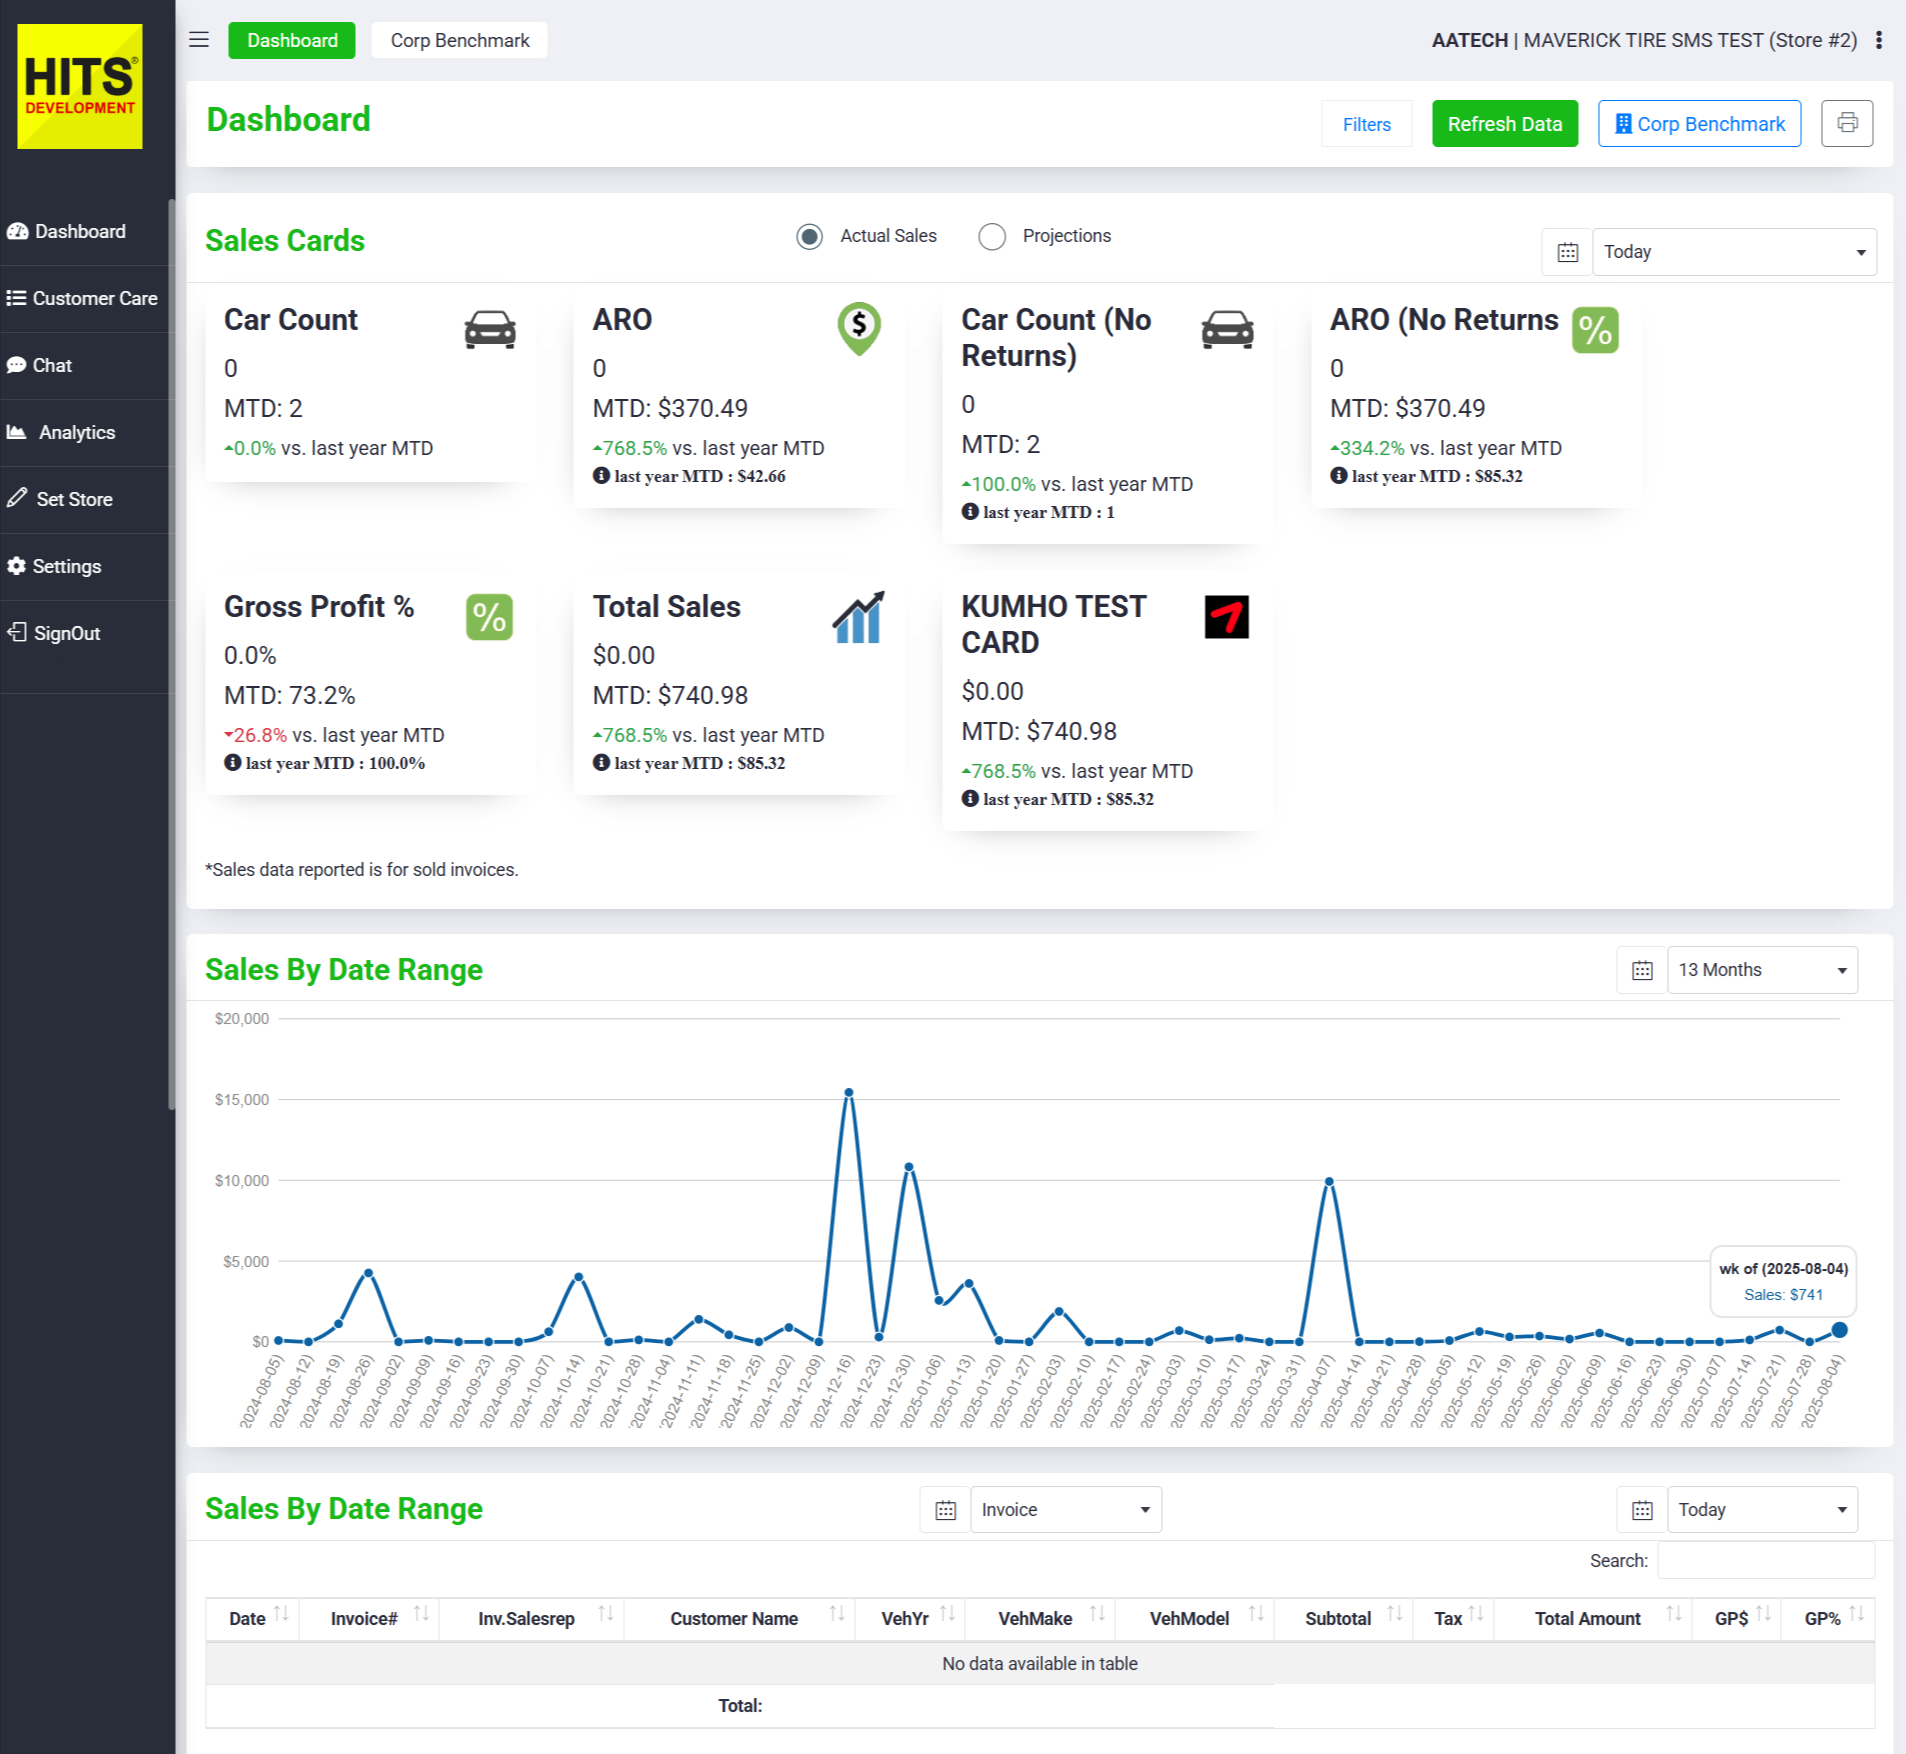Open the Filters button
1906x1754 pixels.
tap(1366, 124)
